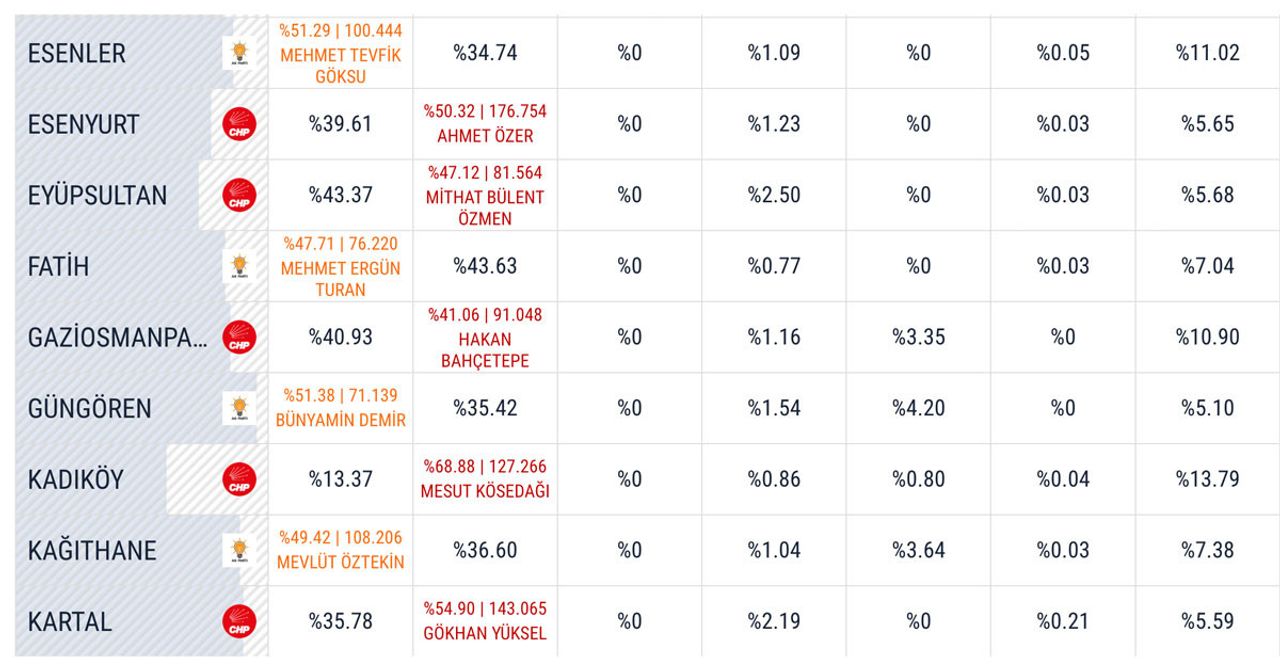Select the GAZİOSMANPA... district label
The image size is (1280, 670).
tap(118, 337)
